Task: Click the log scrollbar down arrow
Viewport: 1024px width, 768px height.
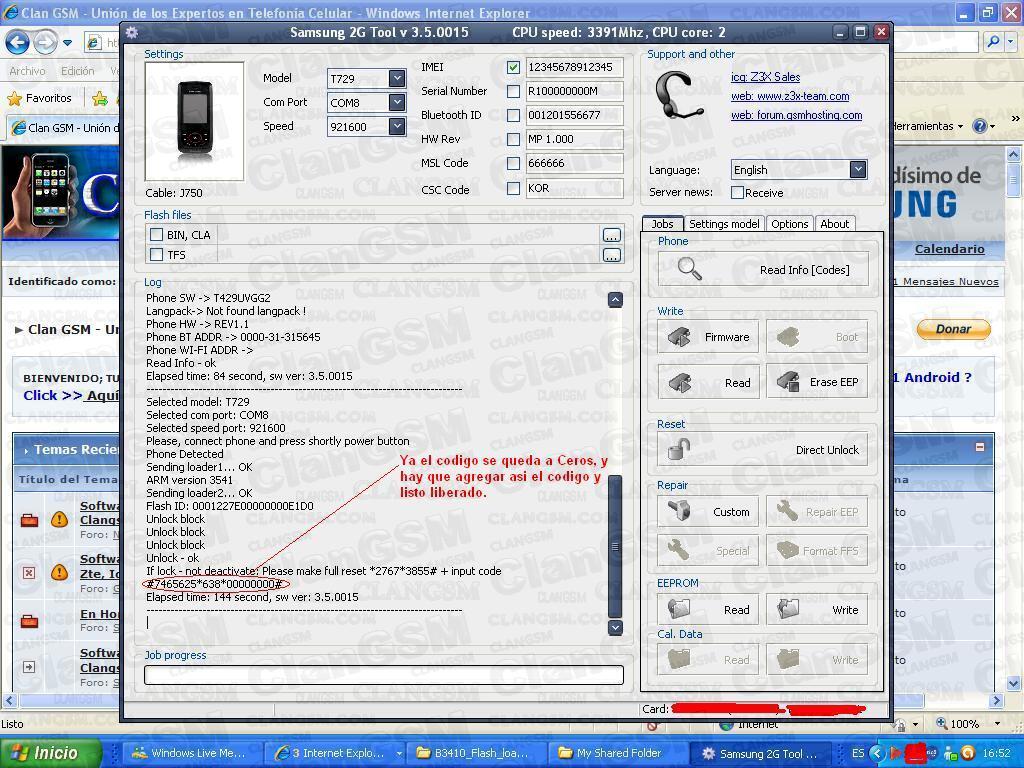Action: click(x=615, y=628)
